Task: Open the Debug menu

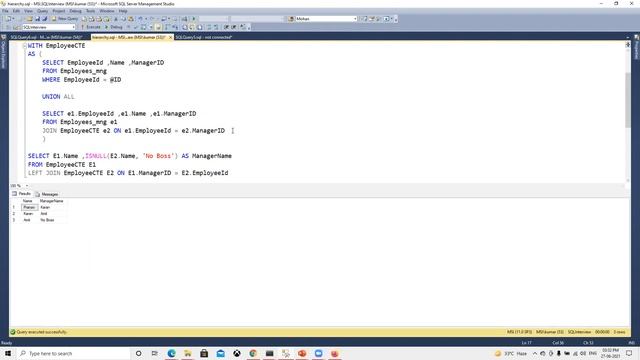Action: (76, 11)
